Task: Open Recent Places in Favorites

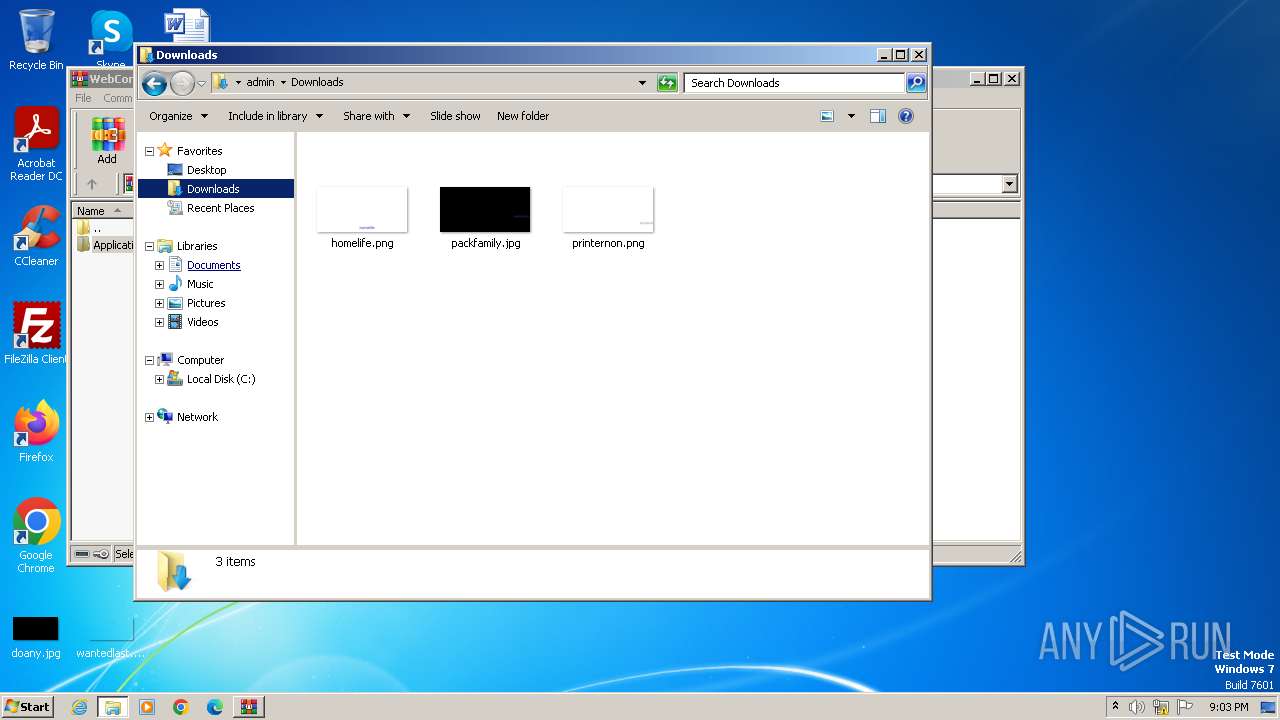Action: pyautogui.click(x=220, y=208)
